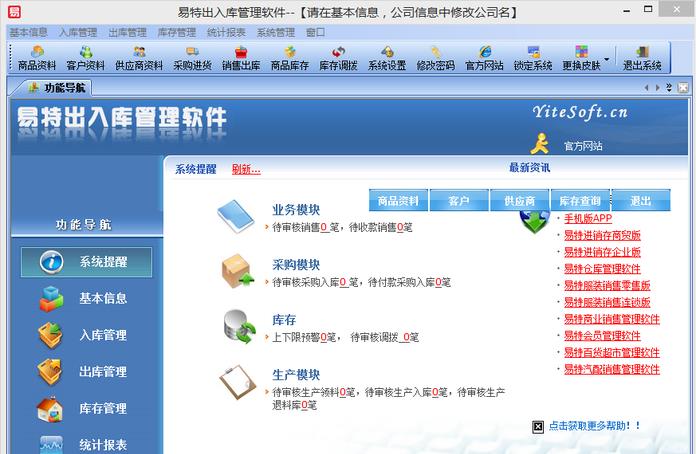The image size is (696, 454).
Task: Select 锁定系统 toolbar icon
Action: coord(533,58)
